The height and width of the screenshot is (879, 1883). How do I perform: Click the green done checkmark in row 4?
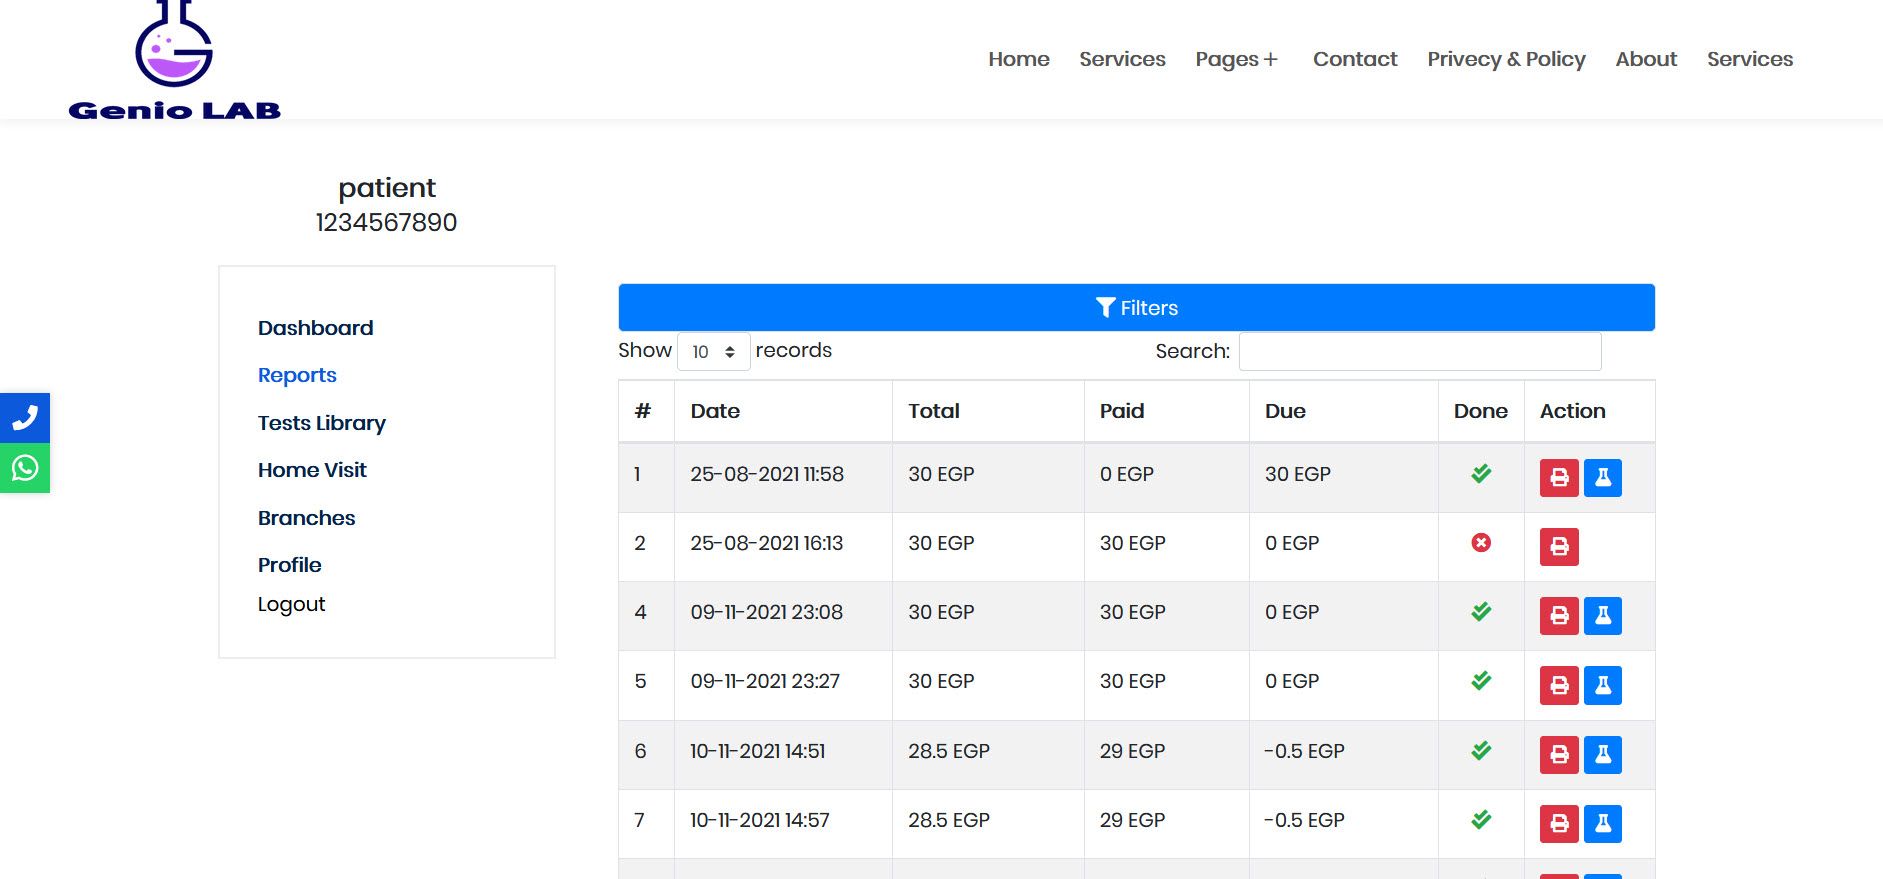click(1481, 611)
